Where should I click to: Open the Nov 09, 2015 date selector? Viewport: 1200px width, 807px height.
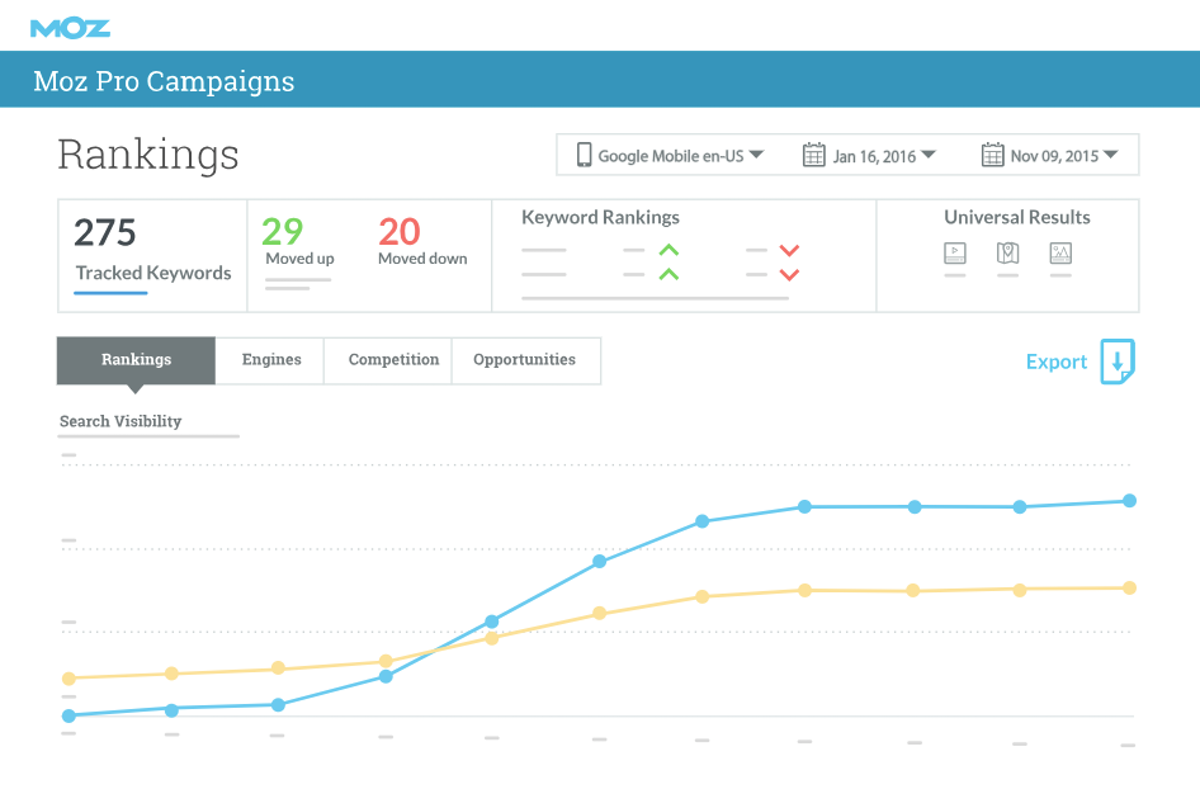click(1113, 154)
